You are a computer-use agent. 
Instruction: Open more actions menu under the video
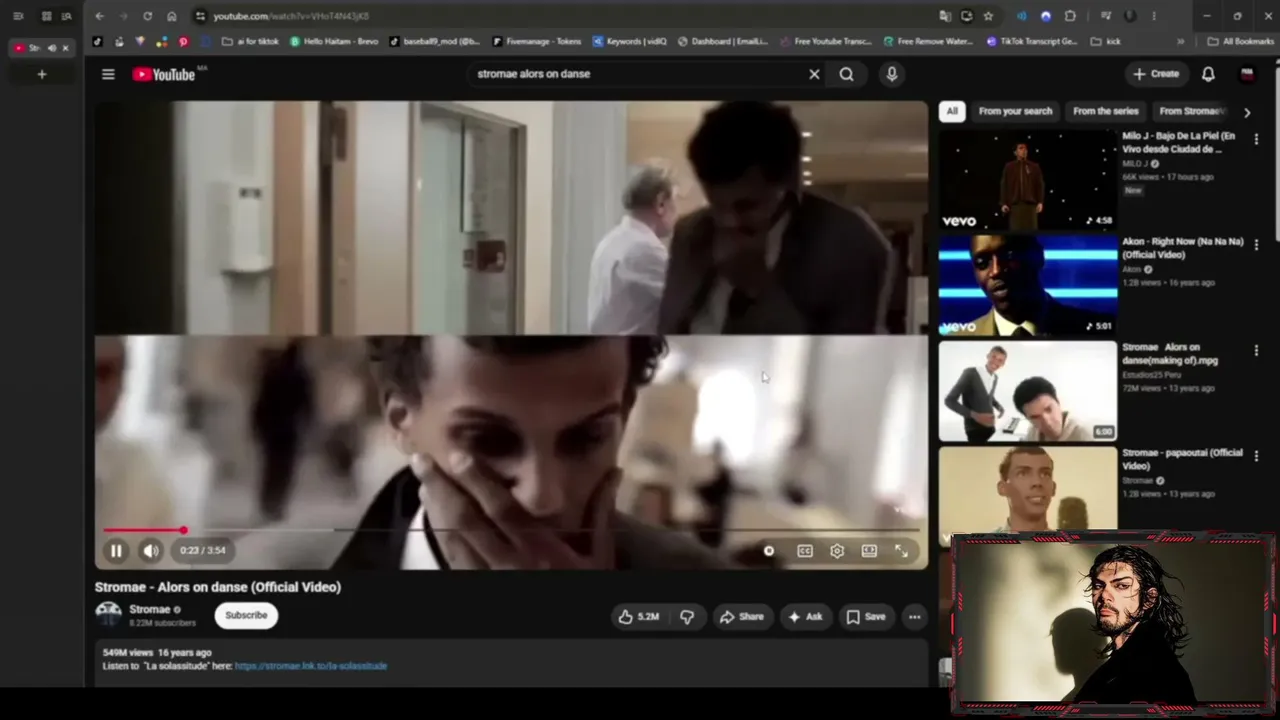coord(914,617)
